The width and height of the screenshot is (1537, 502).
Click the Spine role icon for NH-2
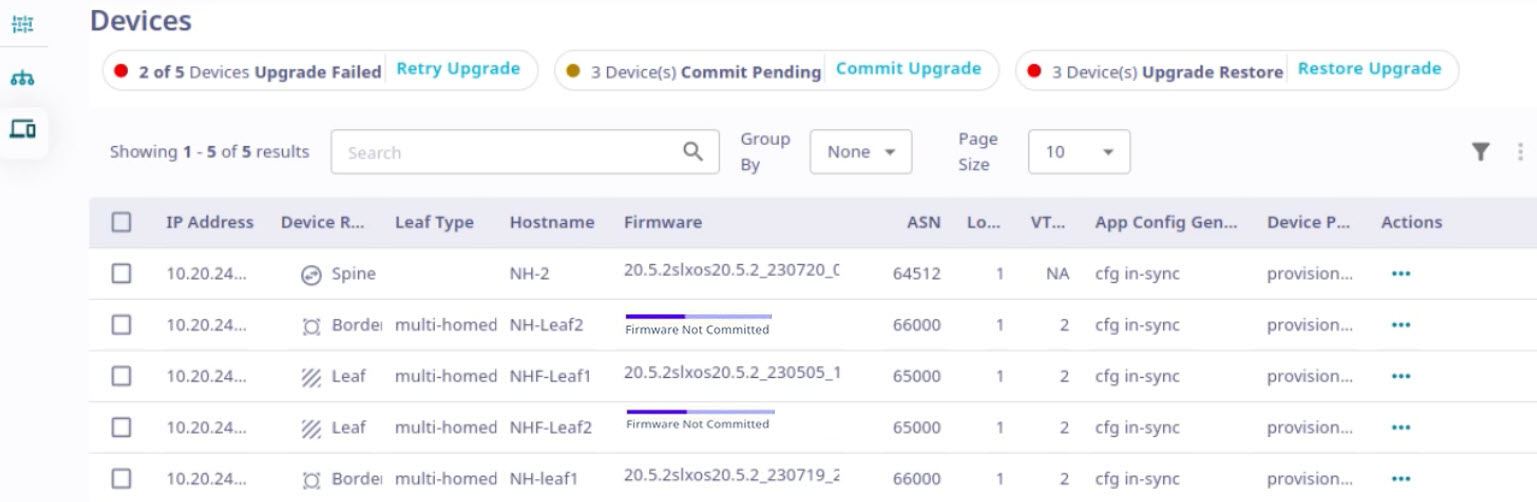click(x=311, y=275)
